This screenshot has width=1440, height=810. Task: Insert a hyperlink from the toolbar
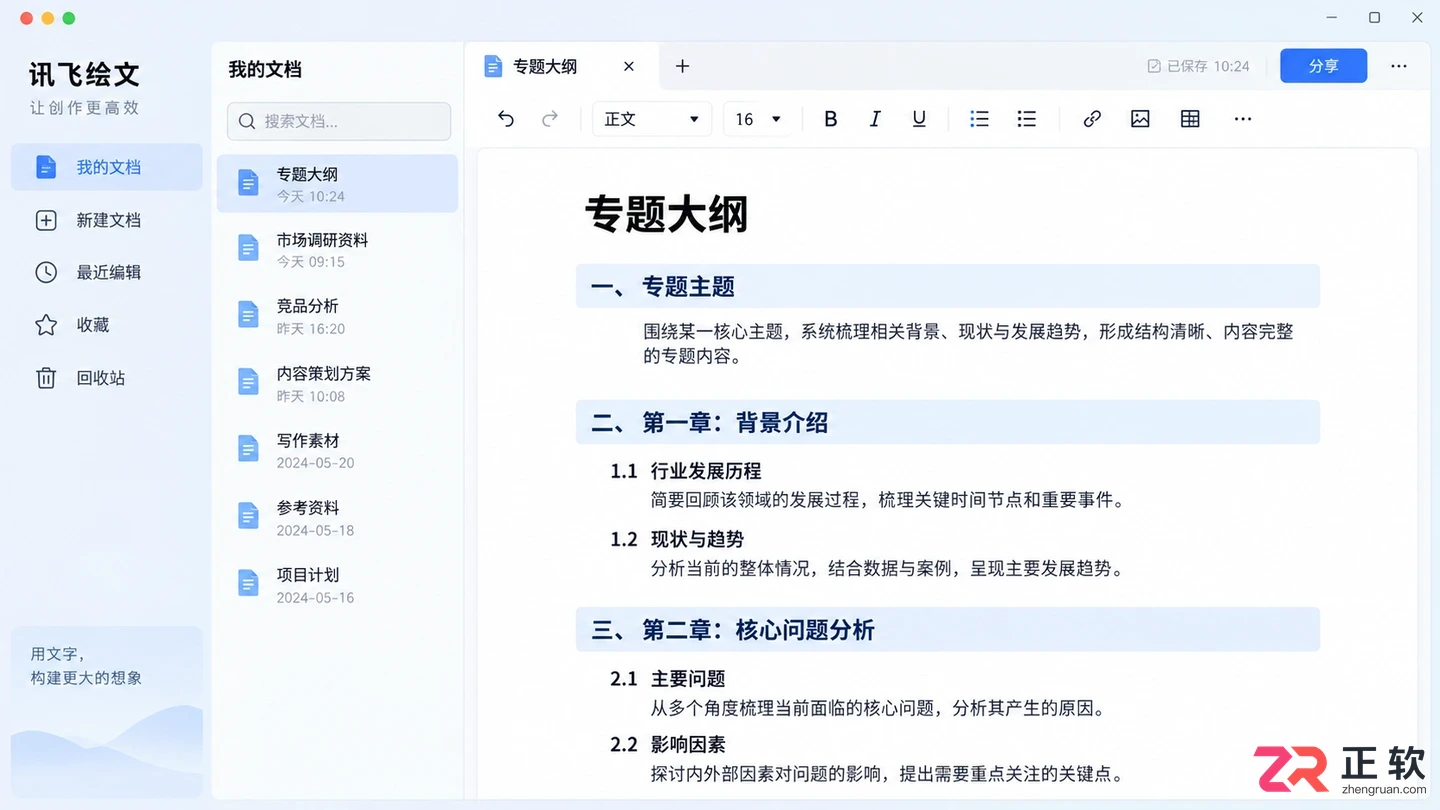[x=1092, y=119]
